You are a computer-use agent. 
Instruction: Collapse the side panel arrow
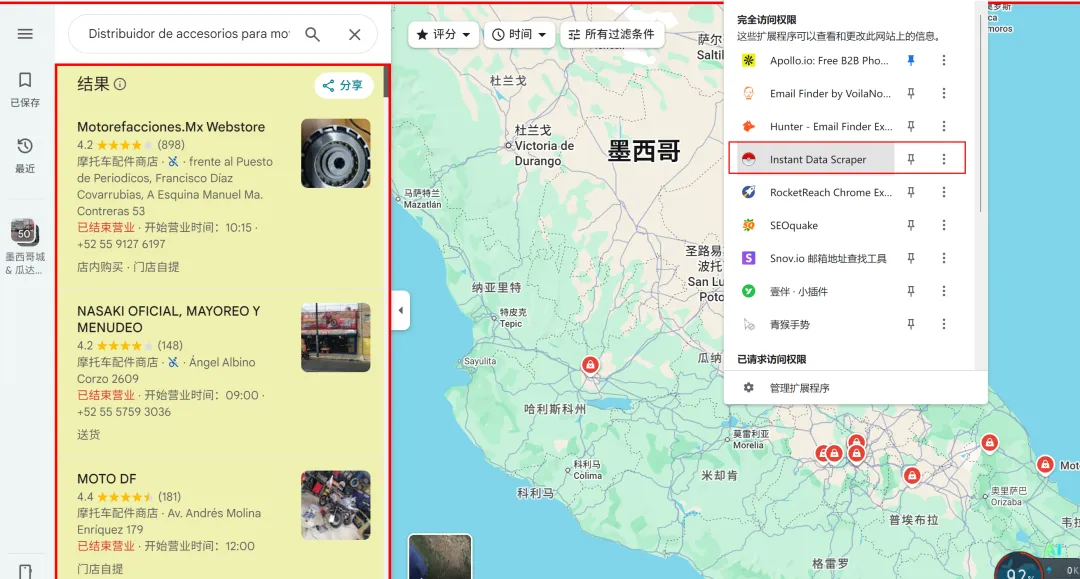coord(401,310)
